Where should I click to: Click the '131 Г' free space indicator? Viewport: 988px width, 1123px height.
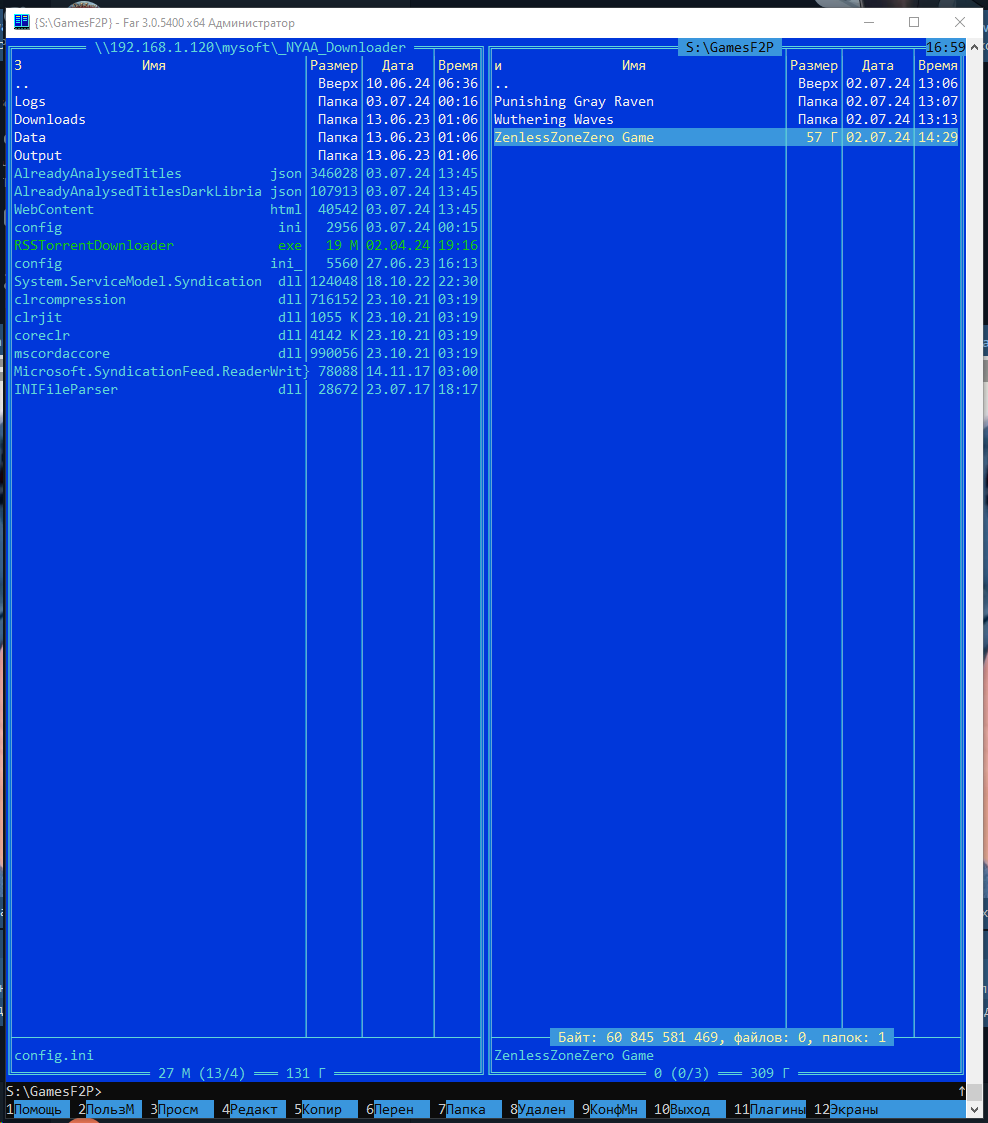pyautogui.click(x=306, y=1074)
